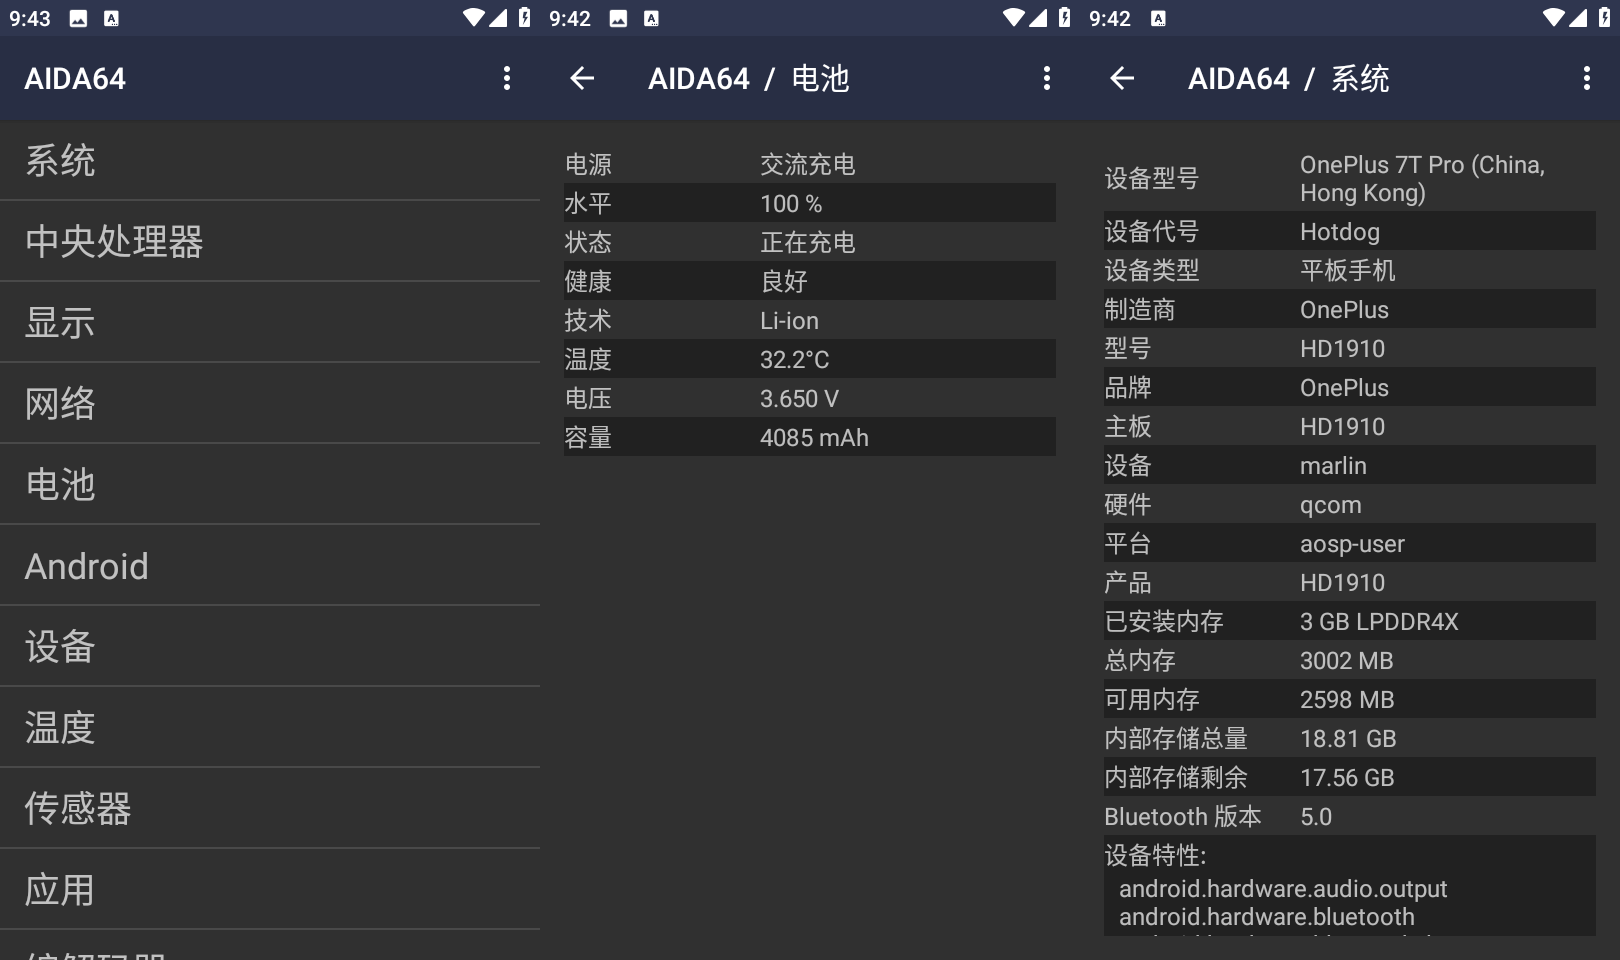Open overflow menu on AIDA64 main screen

(507, 79)
